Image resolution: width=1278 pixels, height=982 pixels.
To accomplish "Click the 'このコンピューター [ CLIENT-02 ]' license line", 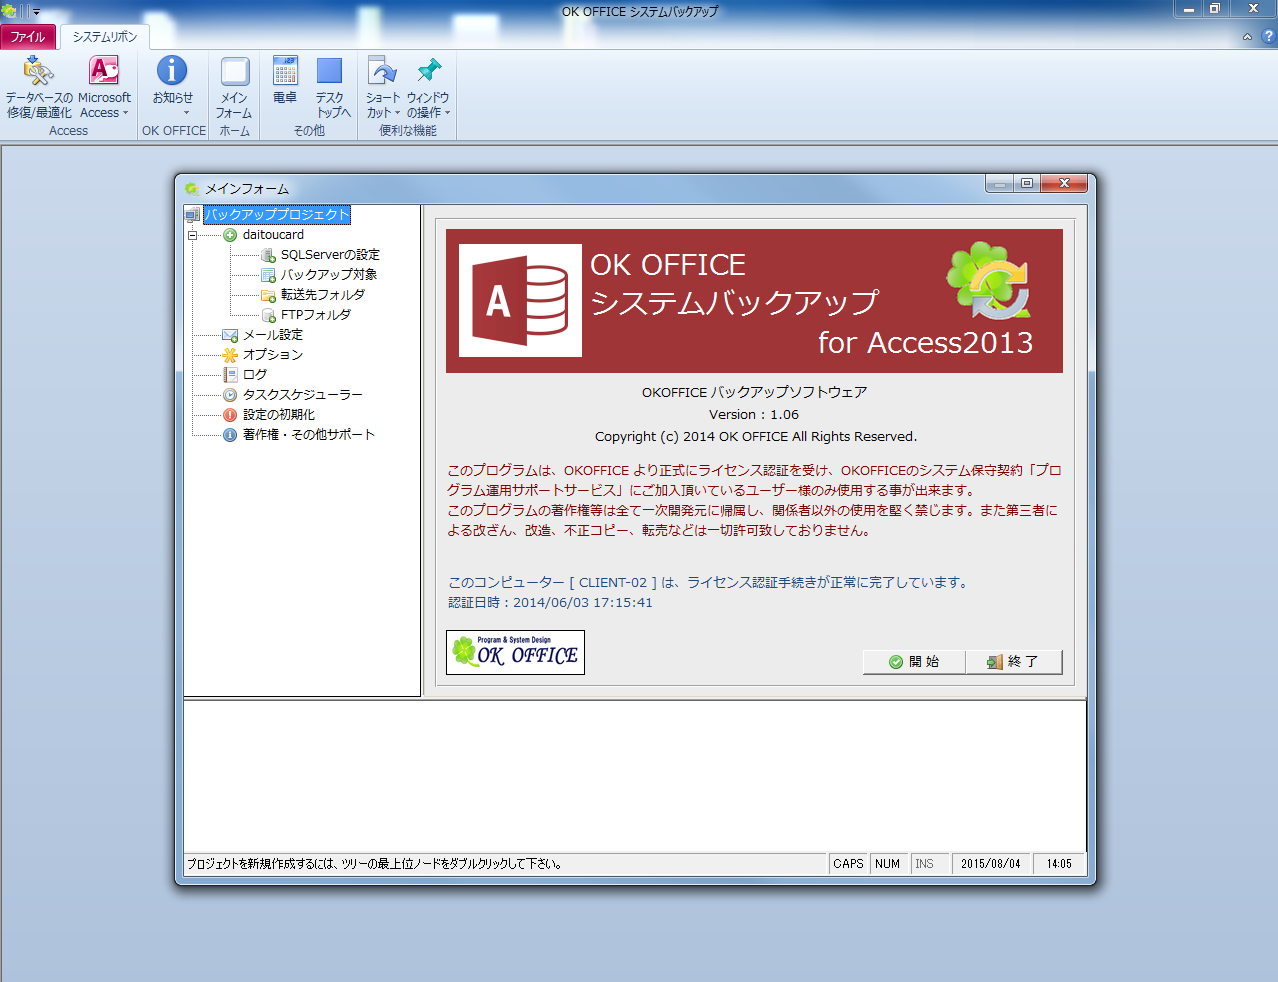I will click(709, 583).
